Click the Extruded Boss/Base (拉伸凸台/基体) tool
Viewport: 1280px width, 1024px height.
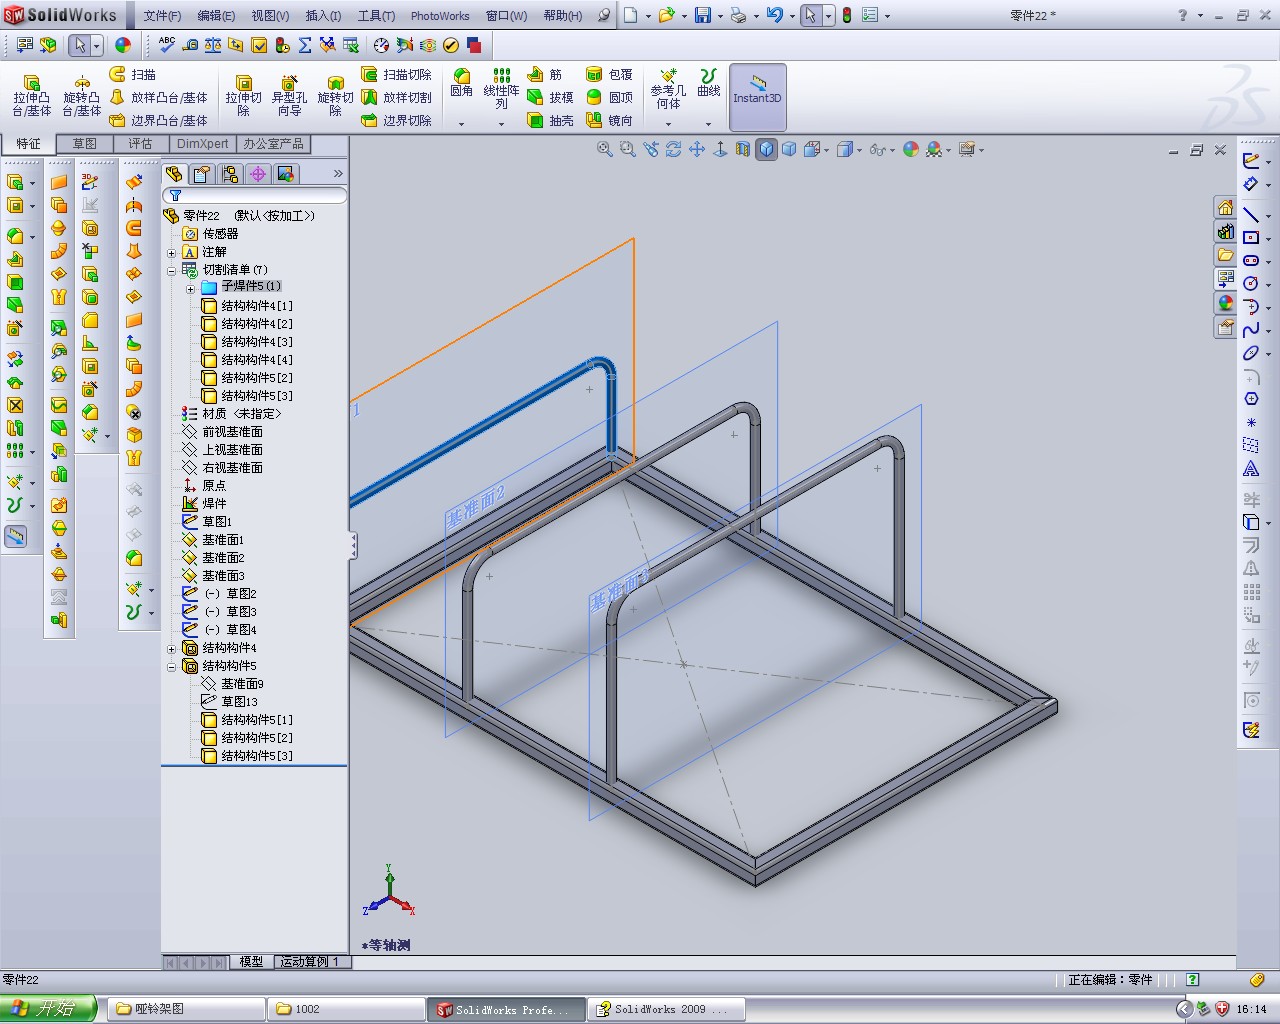pos(32,96)
